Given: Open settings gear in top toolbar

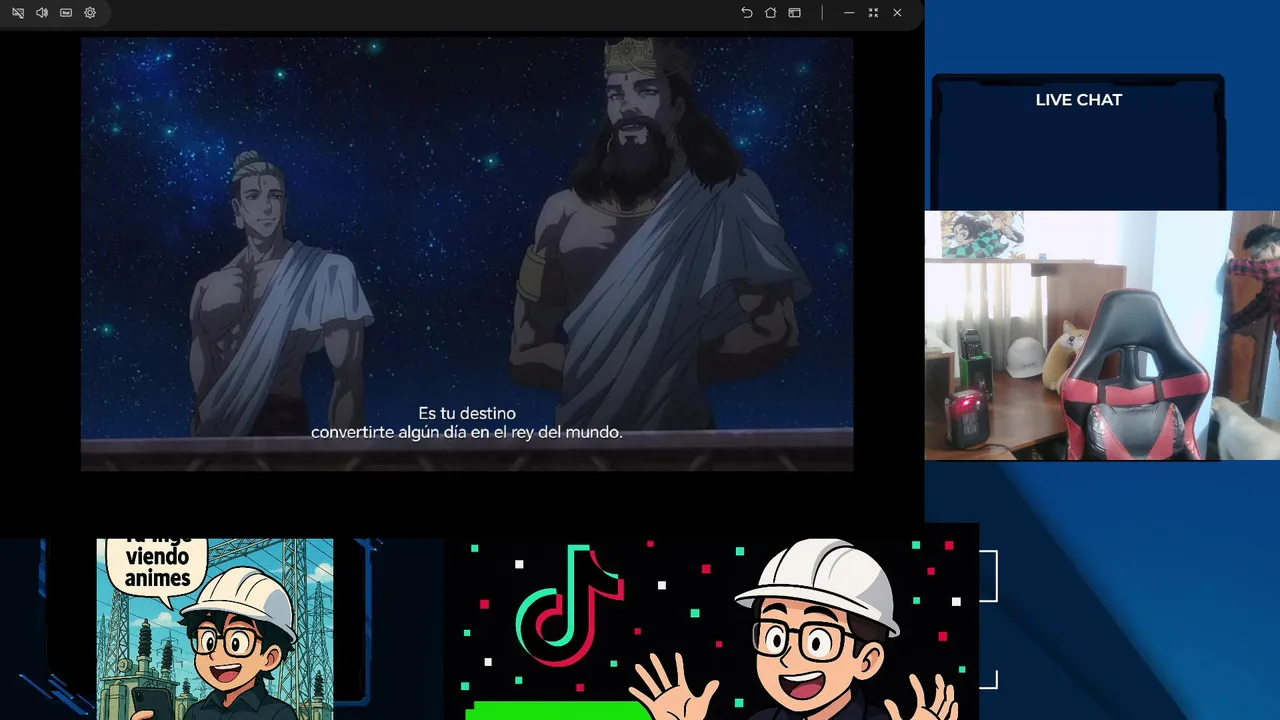Looking at the screenshot, I should [x=90, y=13].
